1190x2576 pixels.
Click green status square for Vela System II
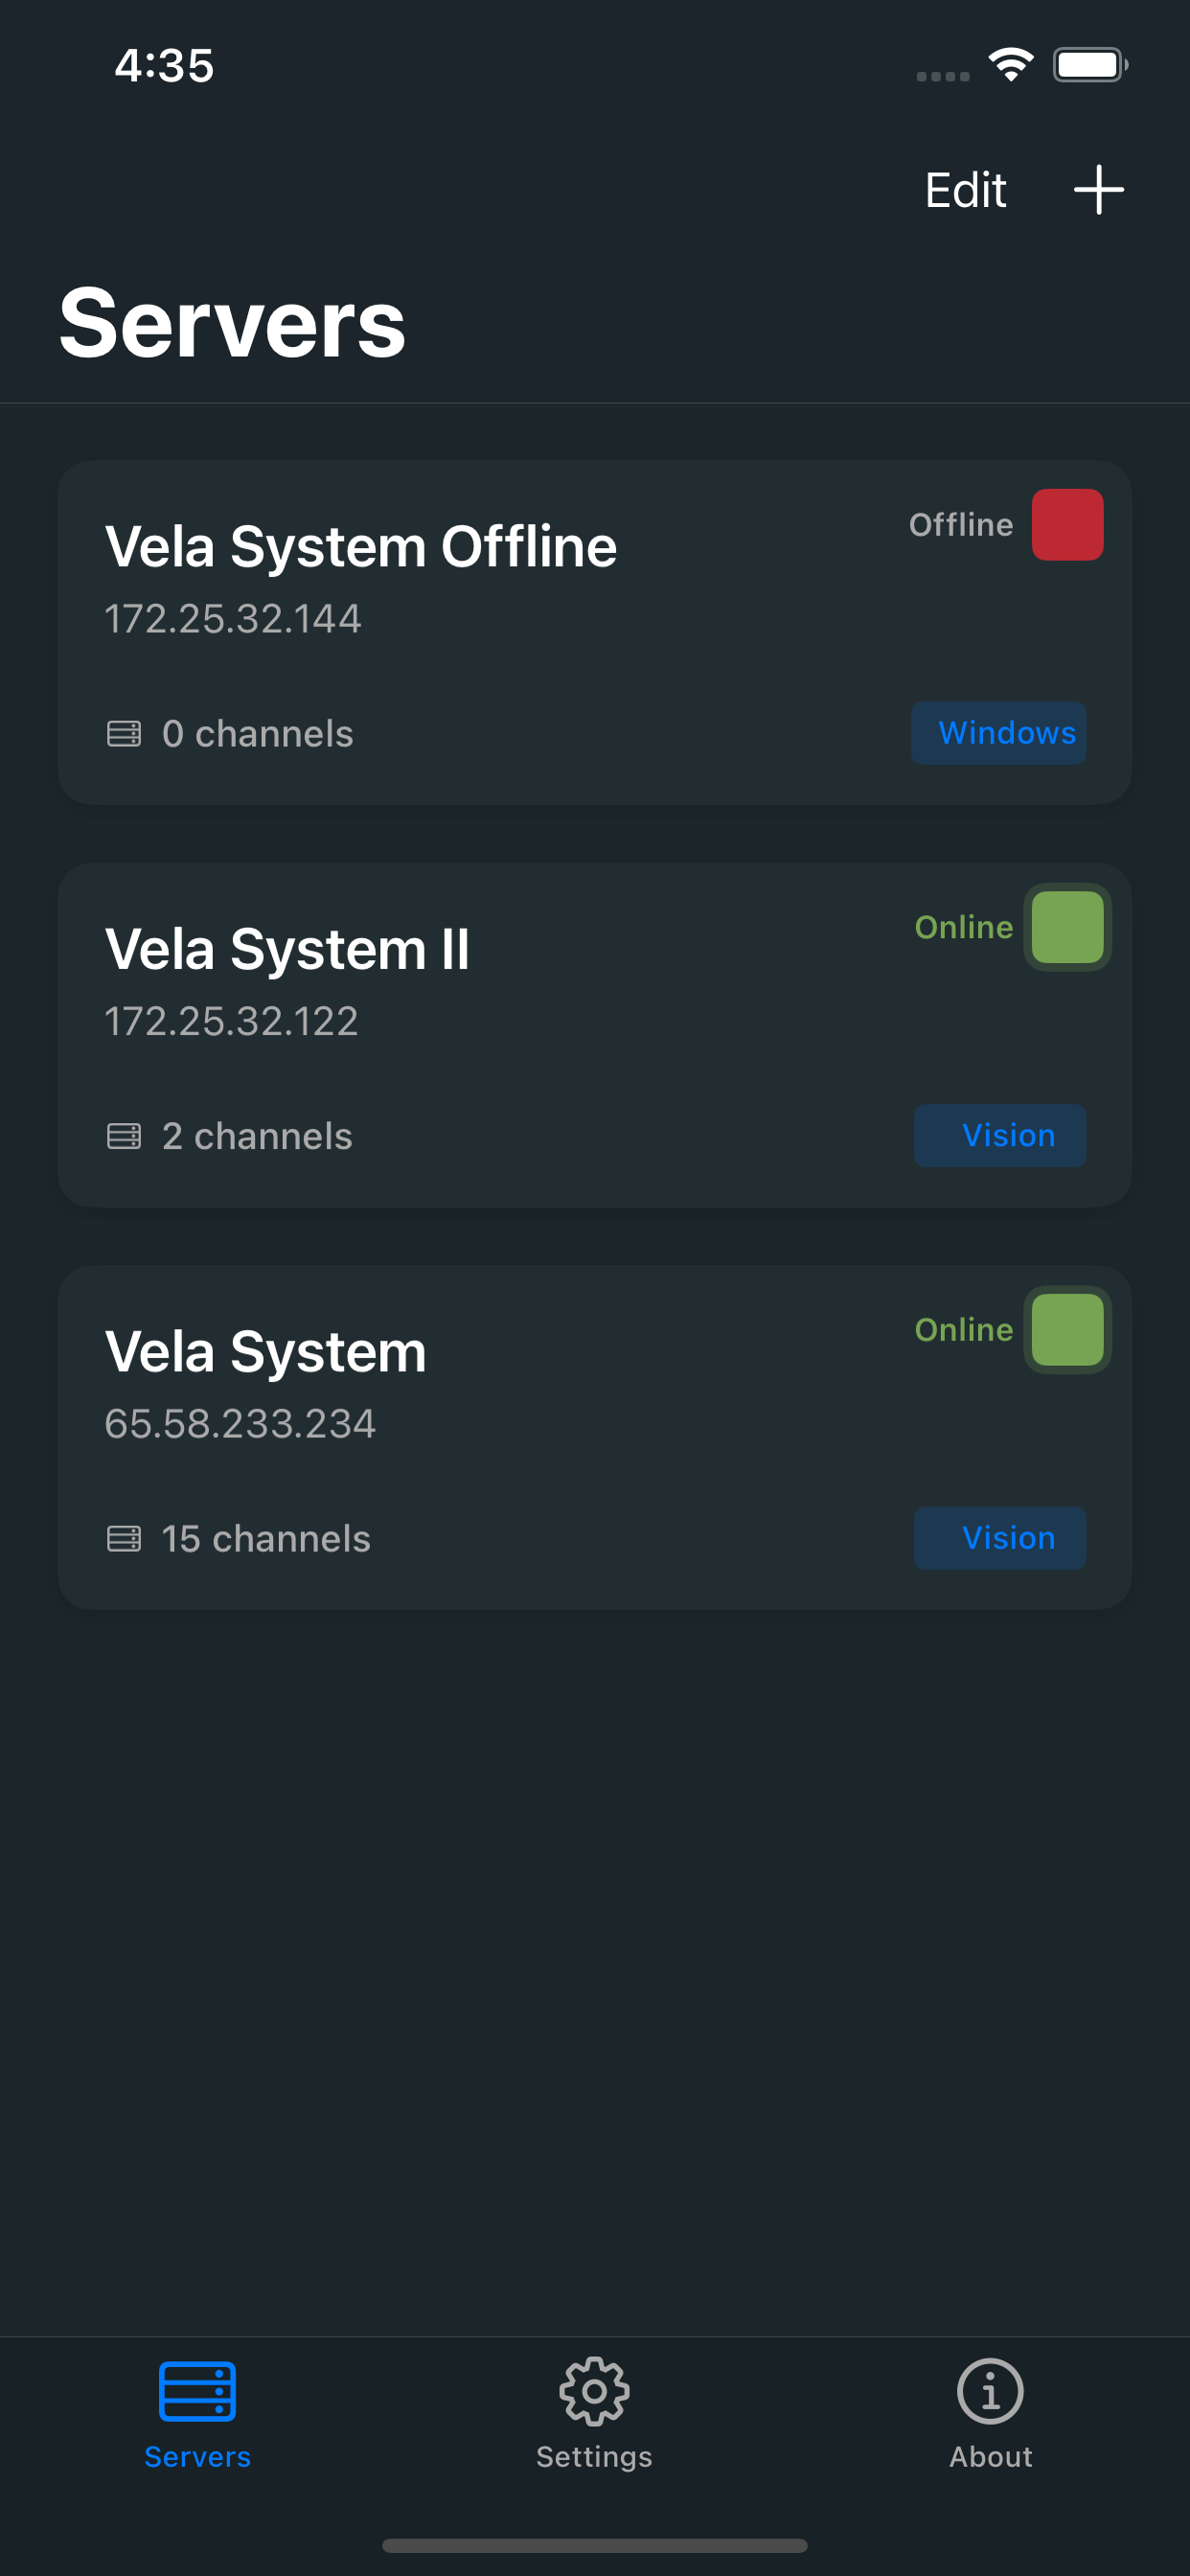pos(1067,927)
